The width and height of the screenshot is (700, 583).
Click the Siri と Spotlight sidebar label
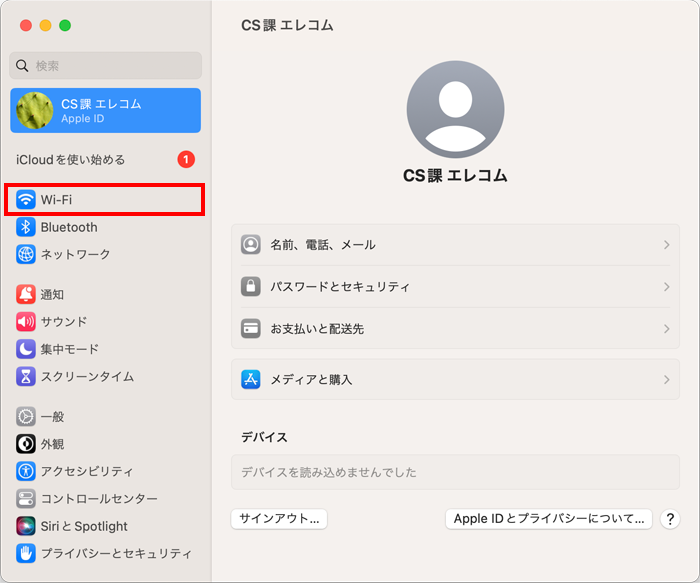pyautogui.click(x=84, y=526)
